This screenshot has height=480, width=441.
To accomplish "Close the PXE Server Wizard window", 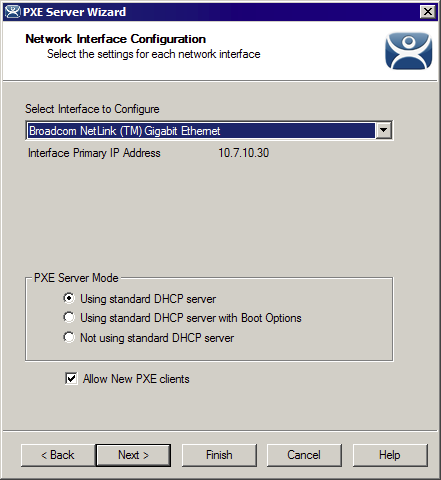I will click(428, 12).
